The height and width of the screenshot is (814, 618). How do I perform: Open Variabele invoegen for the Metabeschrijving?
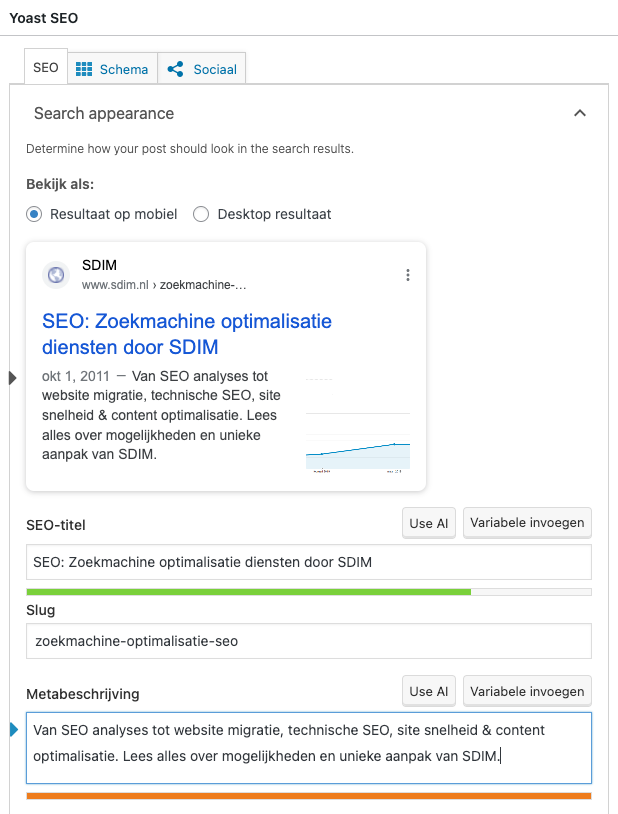coord(527,690)
